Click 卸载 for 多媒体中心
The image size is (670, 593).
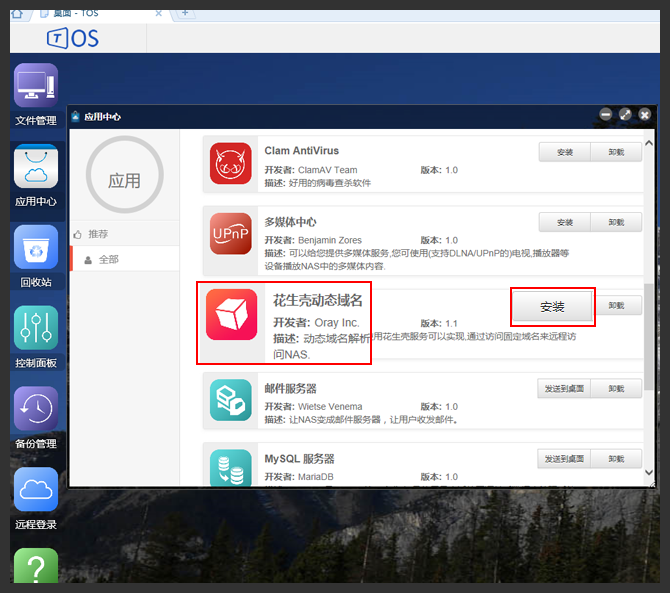[x=616, y=222]
